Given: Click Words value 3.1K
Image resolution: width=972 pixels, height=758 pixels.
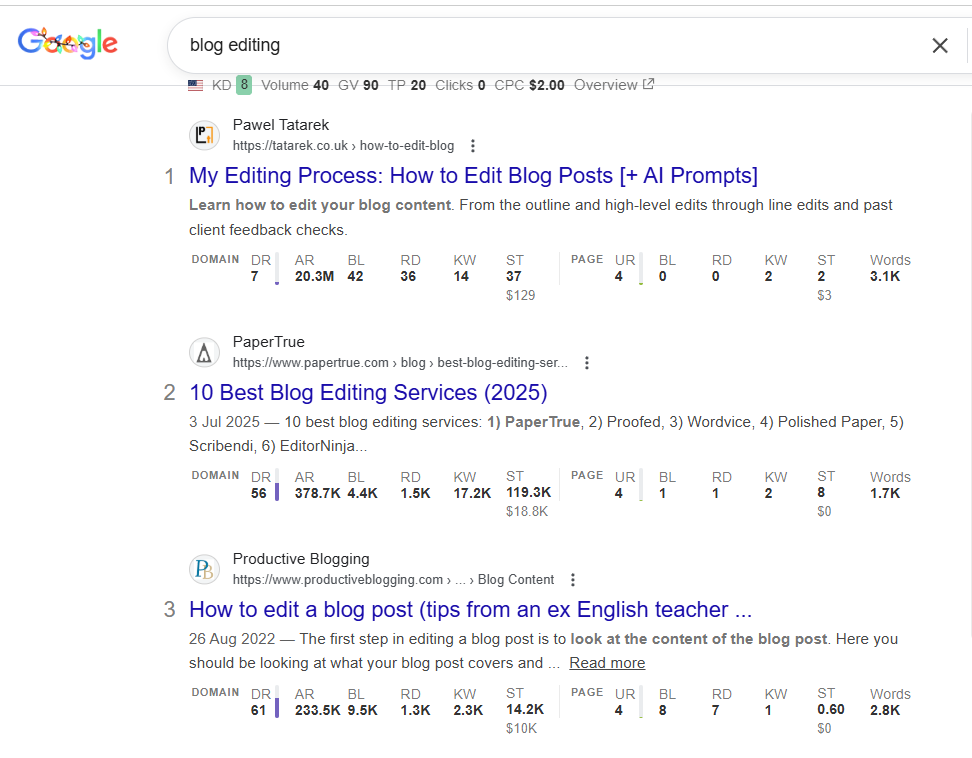Looking at the screenshot, I should pos(885,276).
